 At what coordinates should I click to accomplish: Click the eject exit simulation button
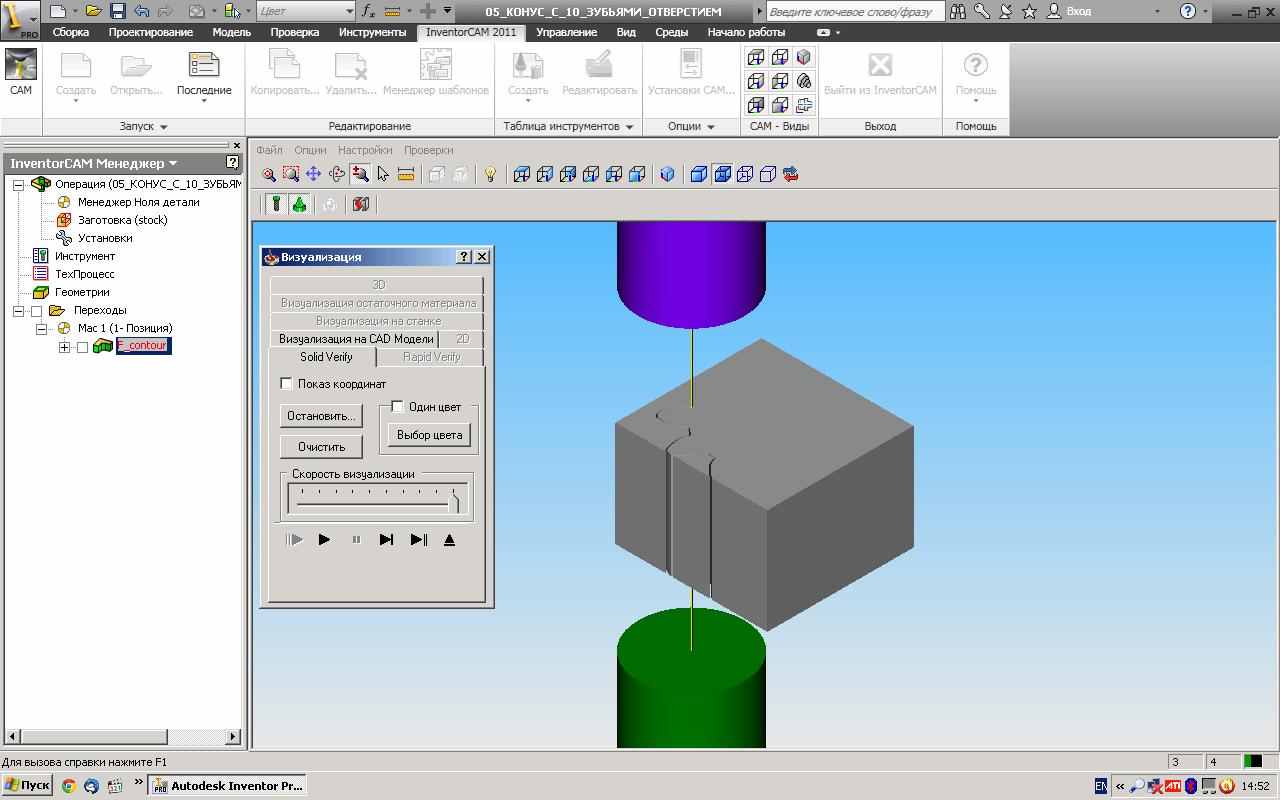click(449, 540)
